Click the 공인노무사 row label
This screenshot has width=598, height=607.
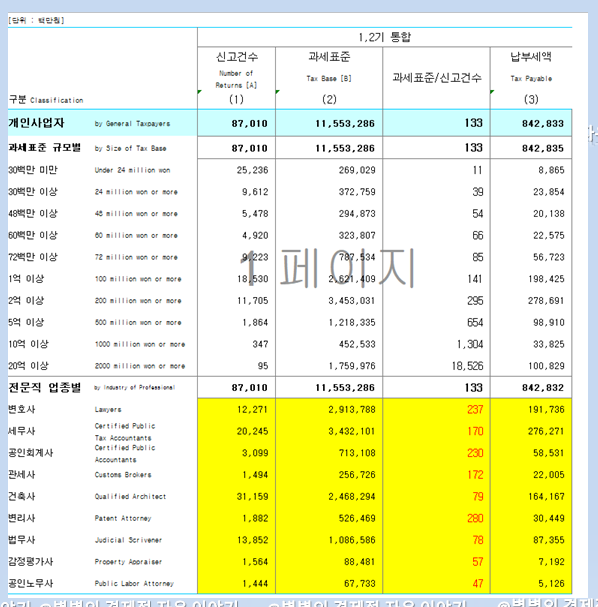point(31,583)
